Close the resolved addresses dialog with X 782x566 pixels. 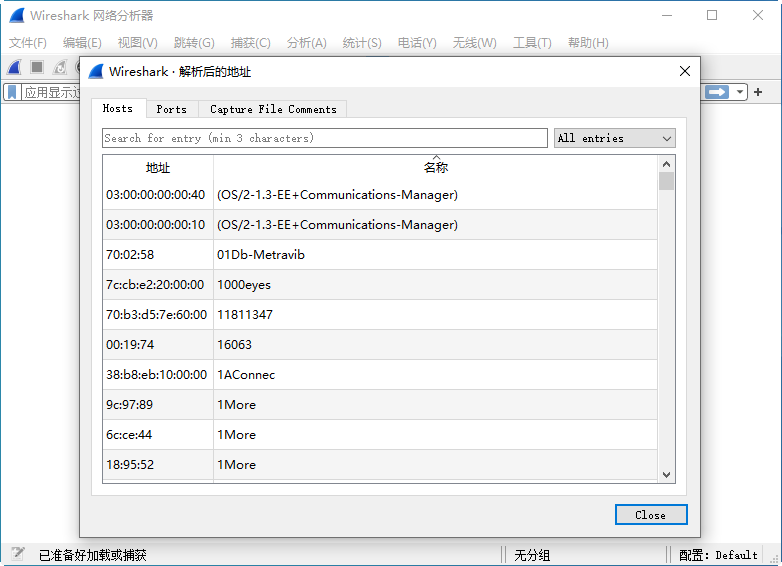(685, 71)
